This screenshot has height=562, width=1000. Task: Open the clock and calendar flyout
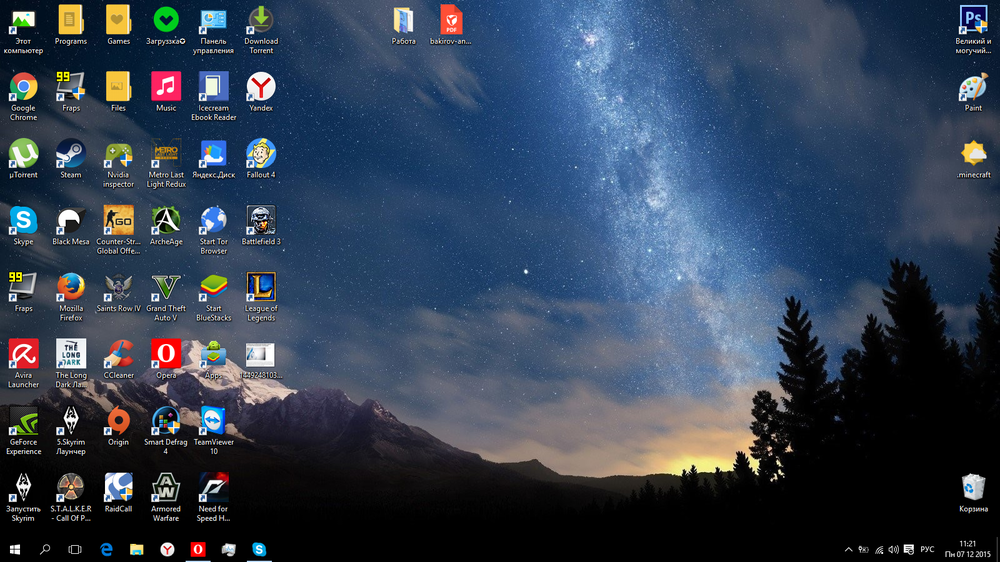pos(967,549)
